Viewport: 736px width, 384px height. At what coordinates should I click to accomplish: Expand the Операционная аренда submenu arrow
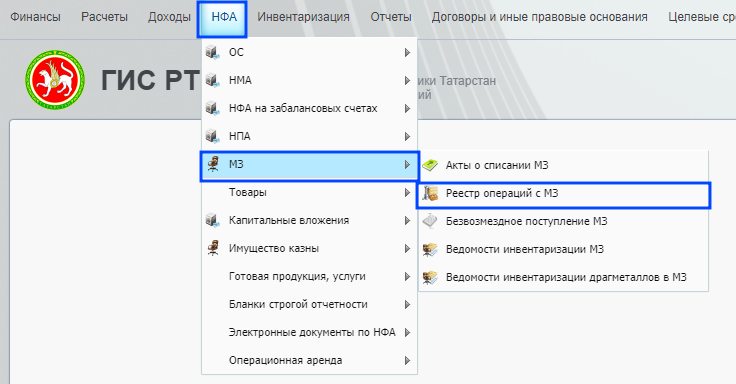[407, 361]
